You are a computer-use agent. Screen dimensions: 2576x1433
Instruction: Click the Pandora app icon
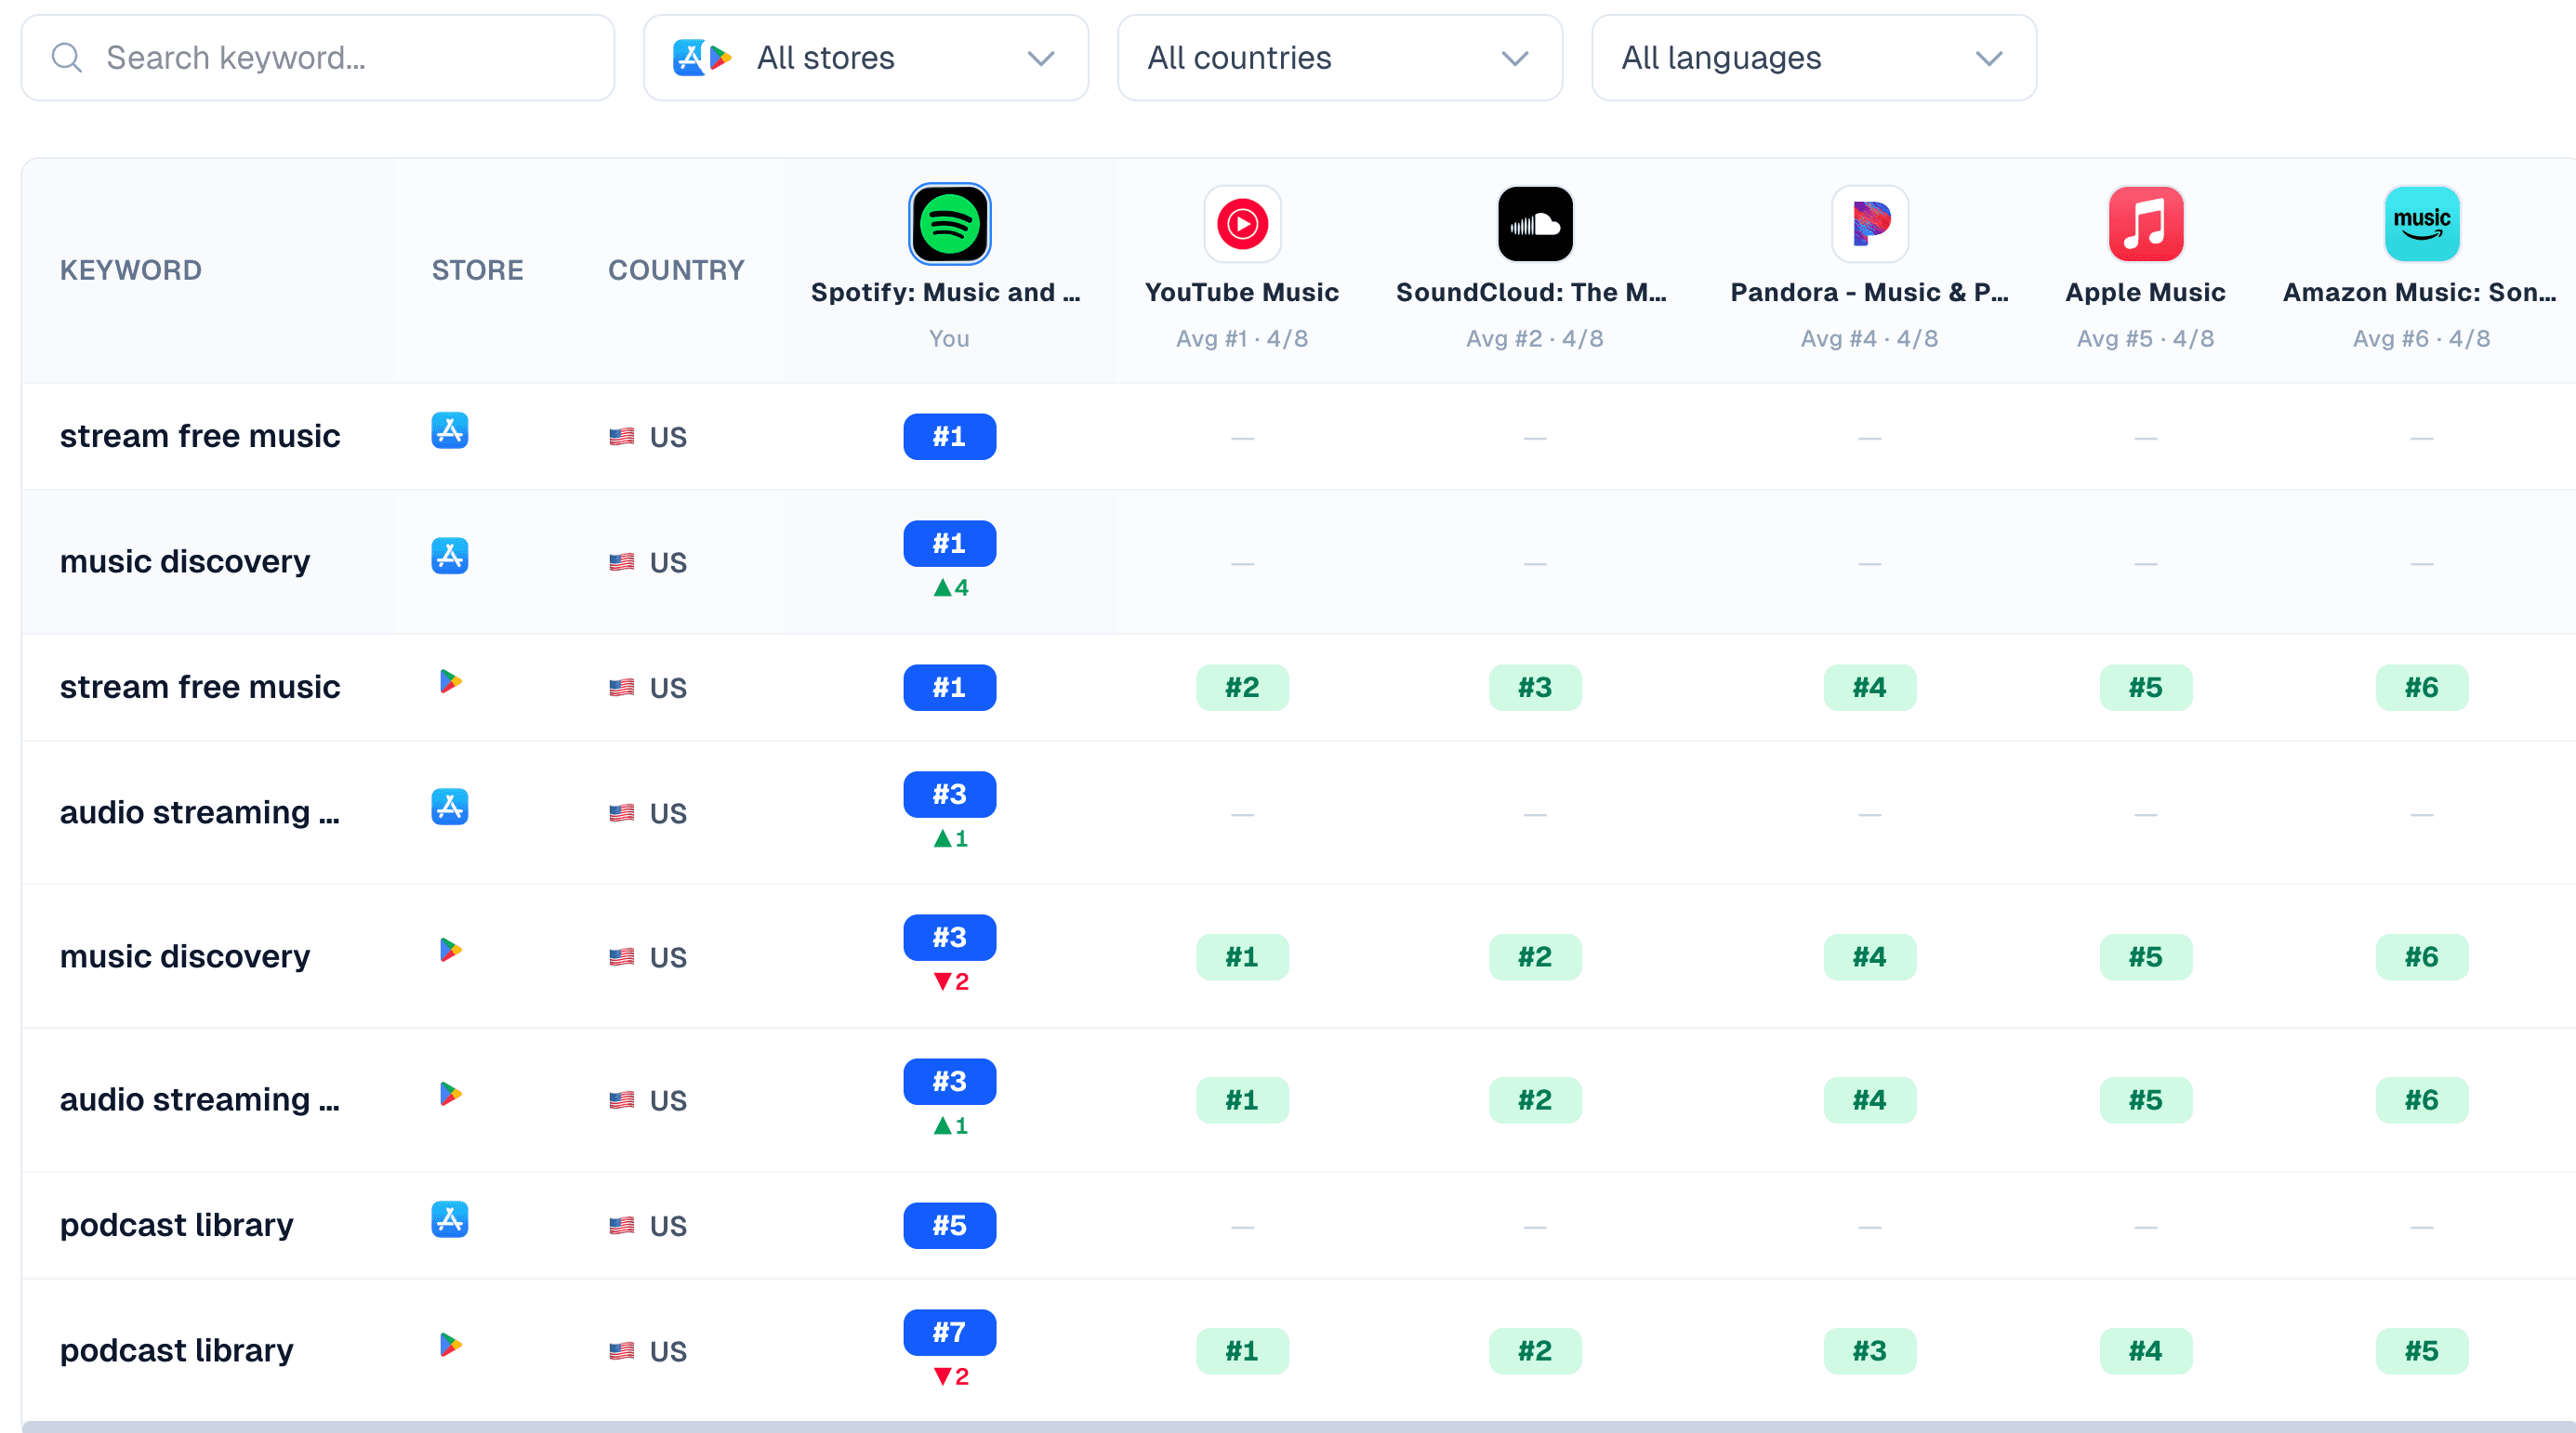[x=1869, y=224]
